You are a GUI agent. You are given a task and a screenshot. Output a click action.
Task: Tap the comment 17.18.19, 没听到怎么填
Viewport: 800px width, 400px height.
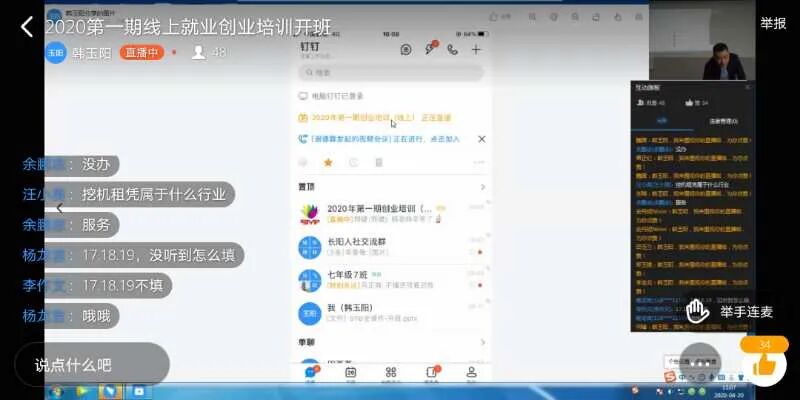coord(159,255)
